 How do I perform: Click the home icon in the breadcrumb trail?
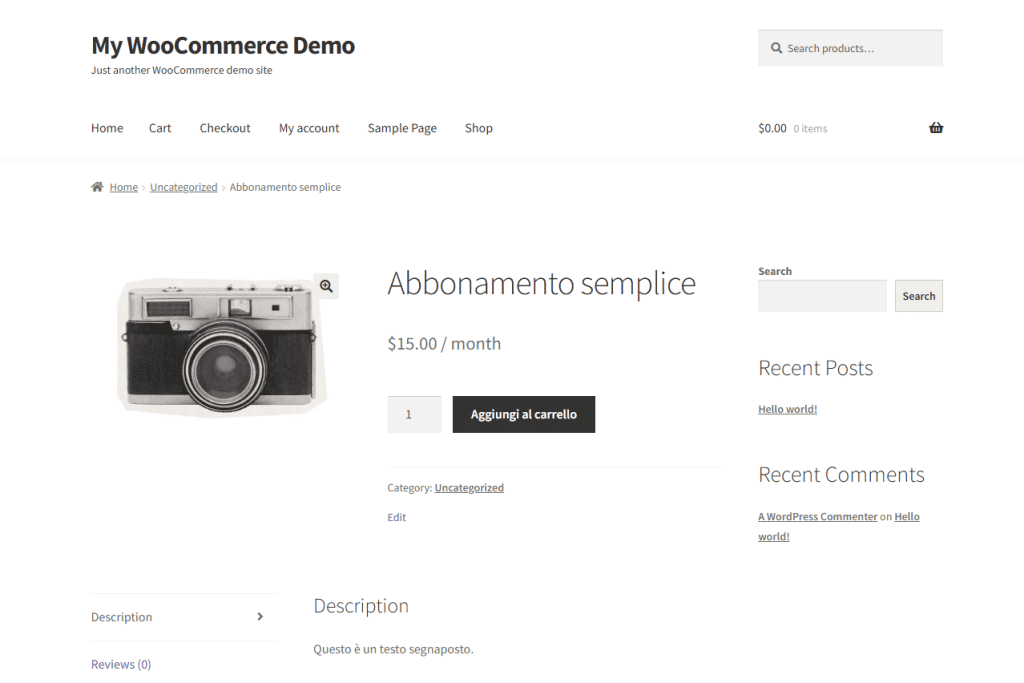click(97, 186)
